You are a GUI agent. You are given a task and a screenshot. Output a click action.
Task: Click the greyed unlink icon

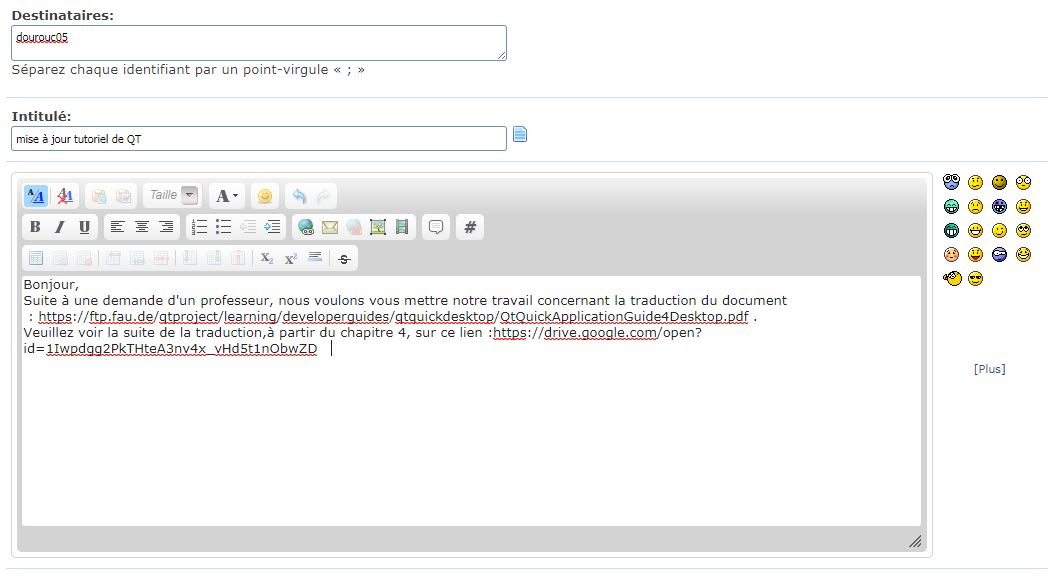355,227
